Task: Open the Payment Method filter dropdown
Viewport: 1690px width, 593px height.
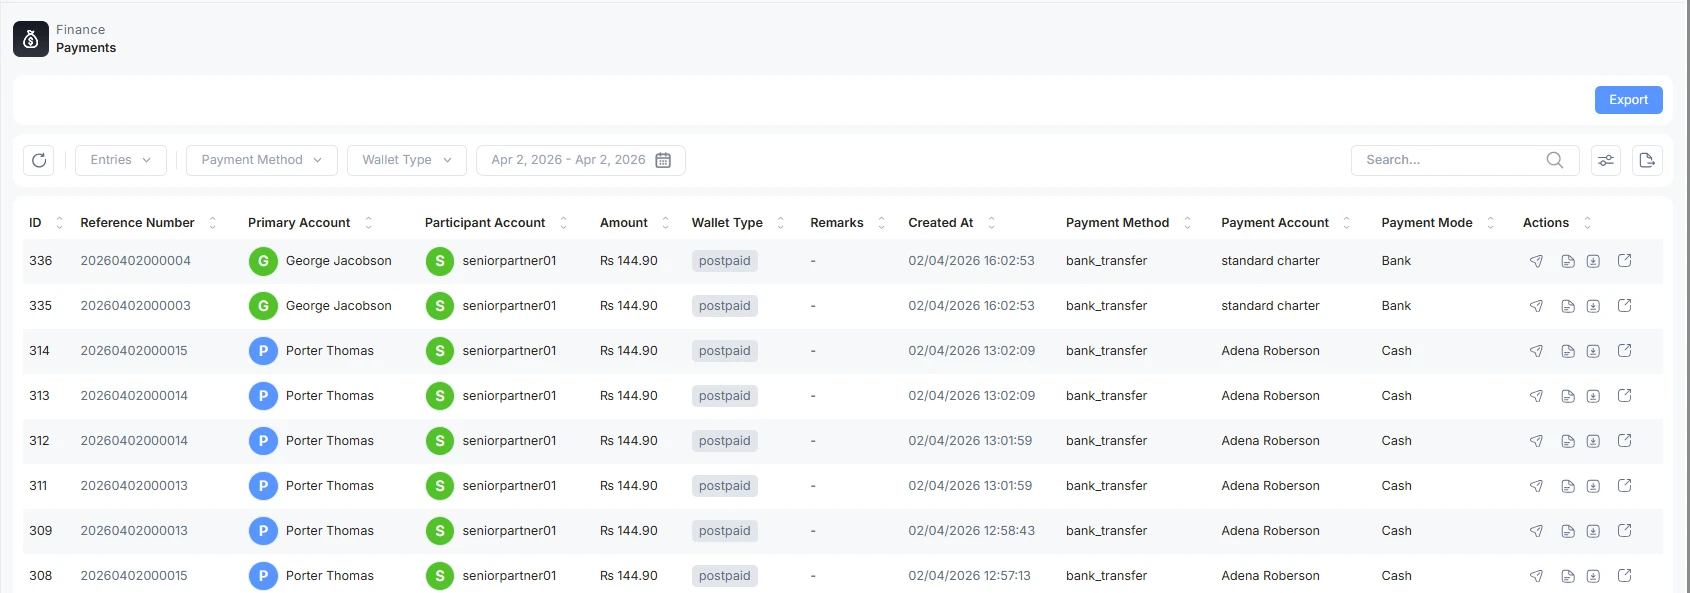Action: tap(262, 160)
